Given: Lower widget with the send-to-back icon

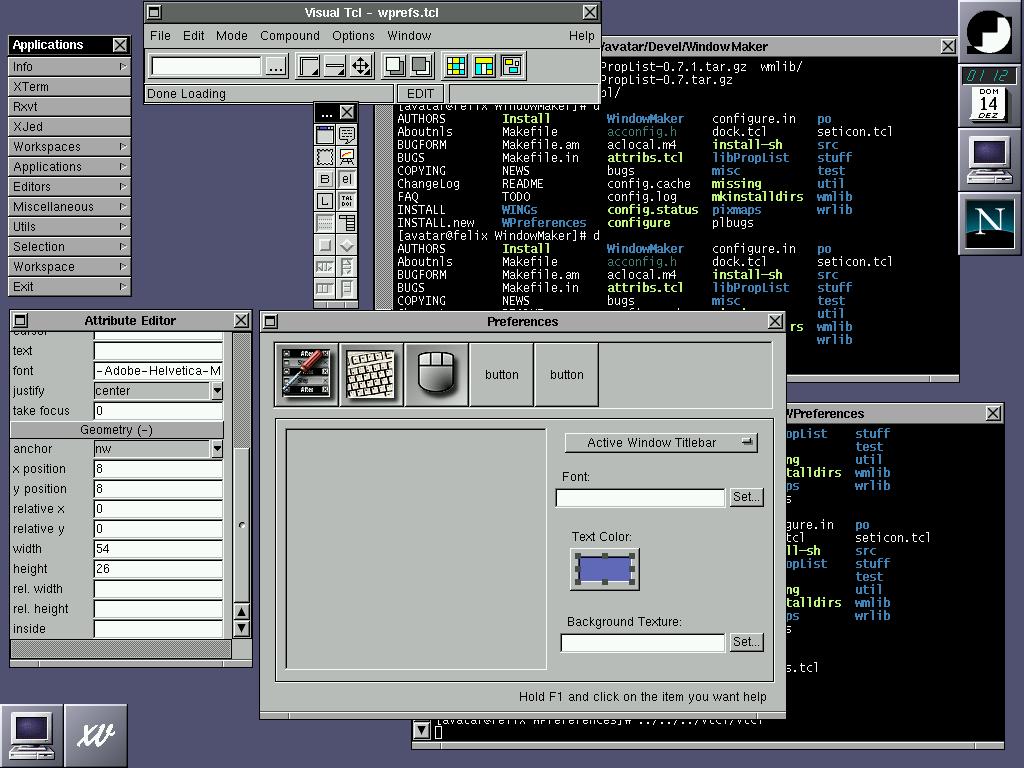Looking at the screenshot, I should (421, 66).
